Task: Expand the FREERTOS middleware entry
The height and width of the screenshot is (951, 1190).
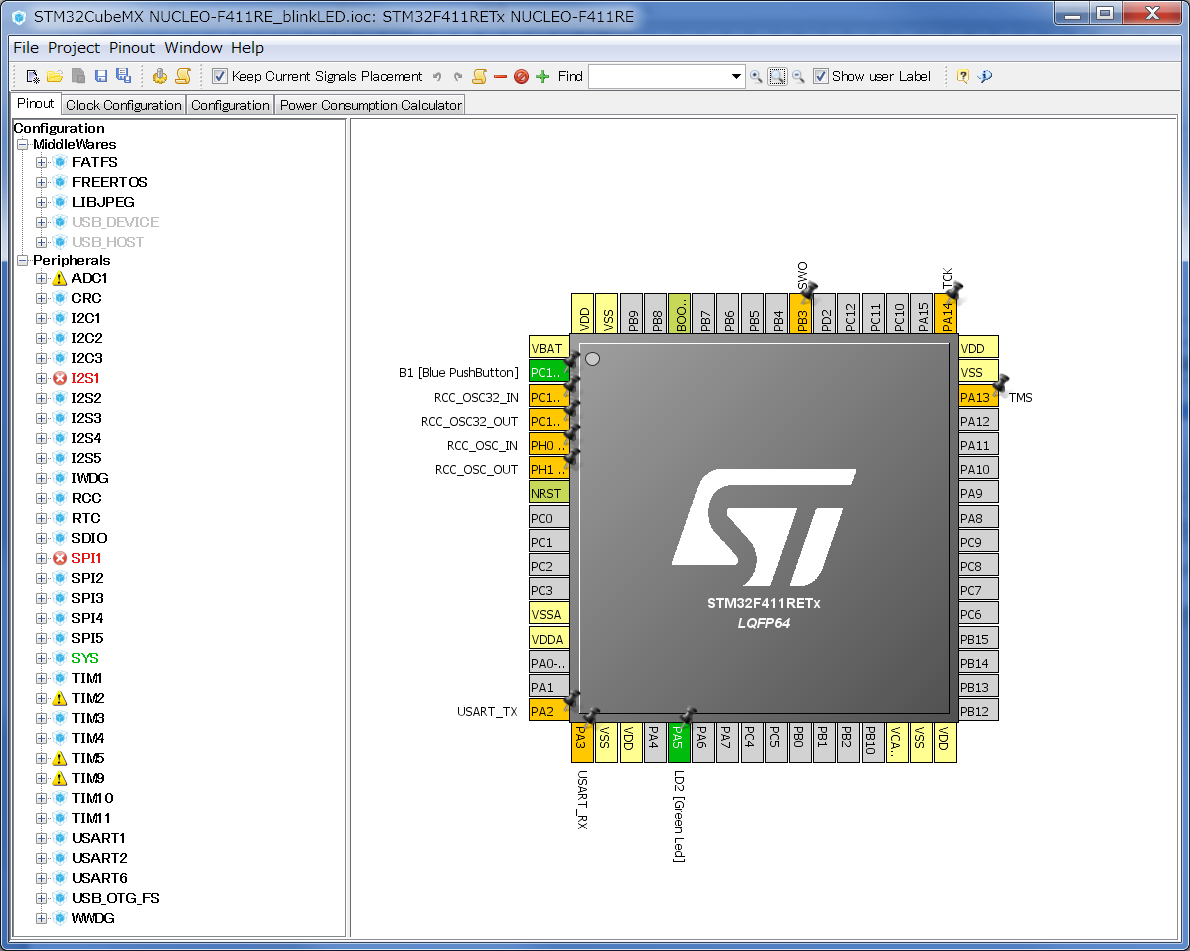Action: 40,182
